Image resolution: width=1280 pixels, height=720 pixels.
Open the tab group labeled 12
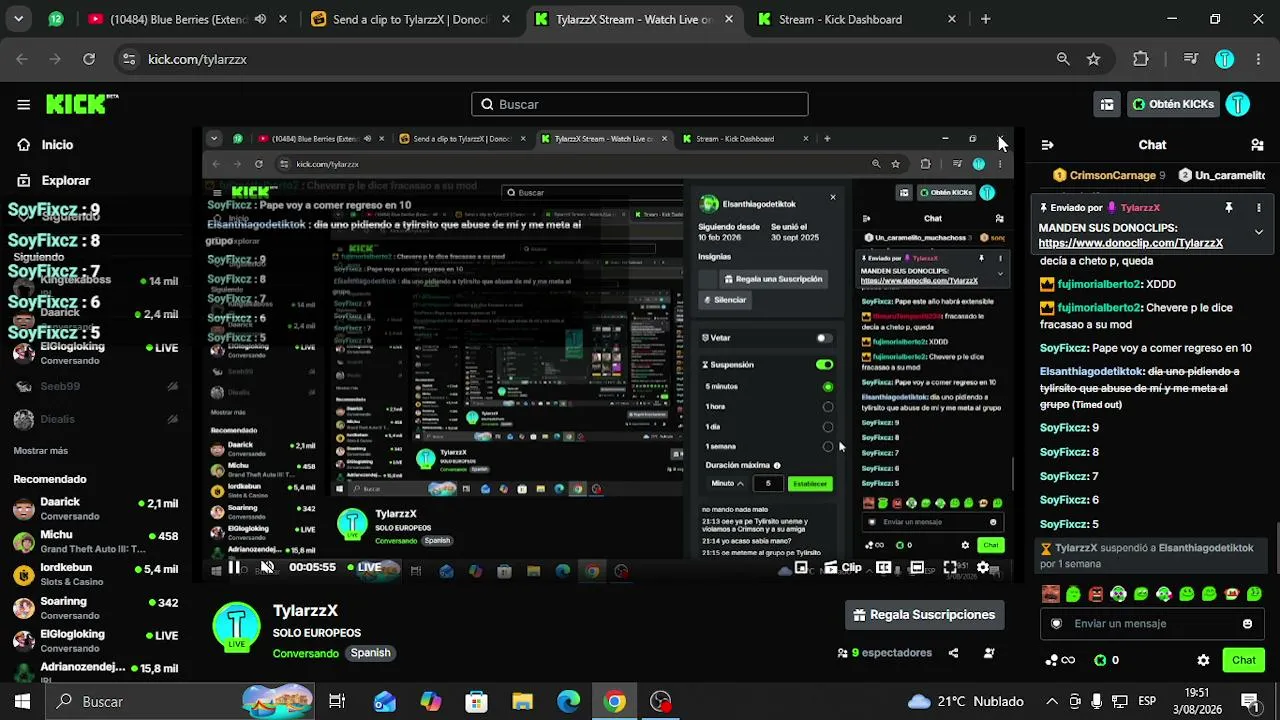56,19
